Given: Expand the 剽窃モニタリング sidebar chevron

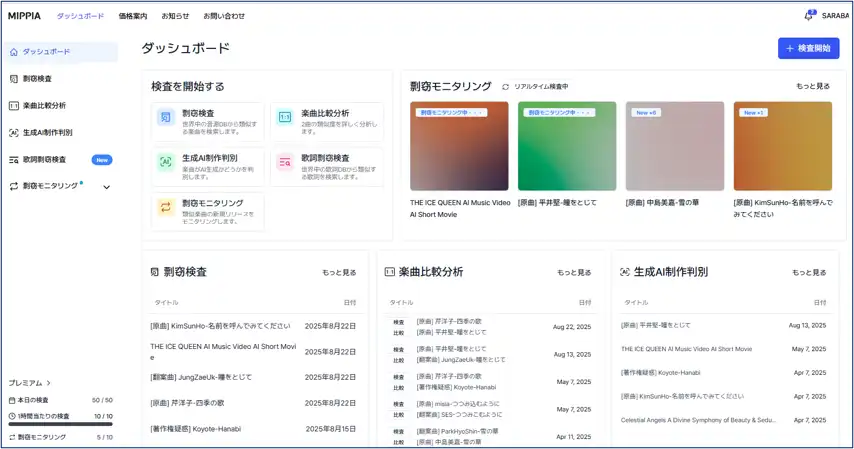Looking at the screenshot, I should (x=107, y=187).
